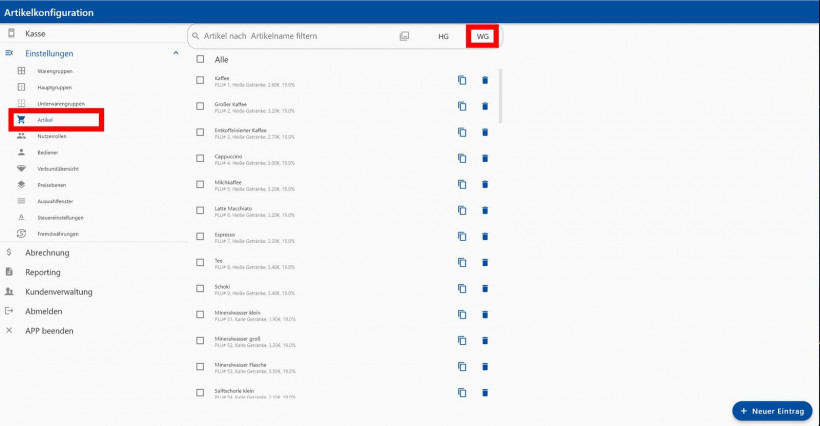
Task: Delete the Espresso article
Action: (x=485, y=236)
